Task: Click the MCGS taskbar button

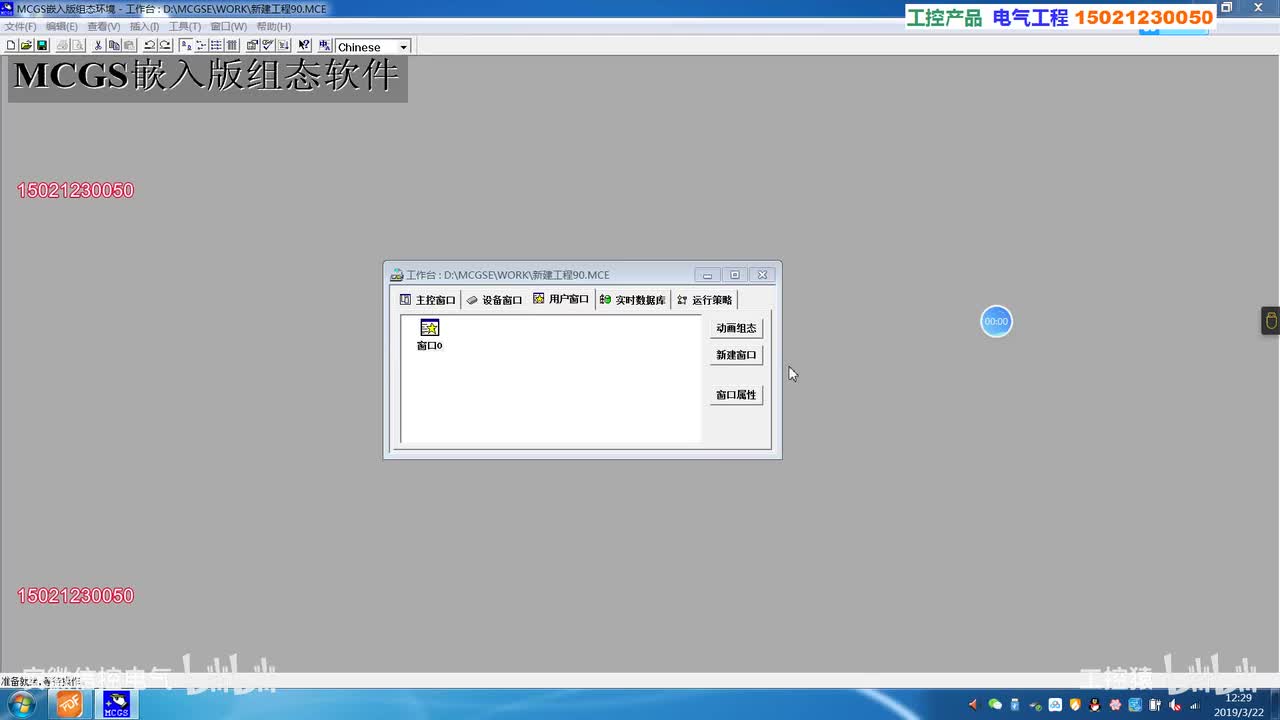Action: [x=117, y=704]
